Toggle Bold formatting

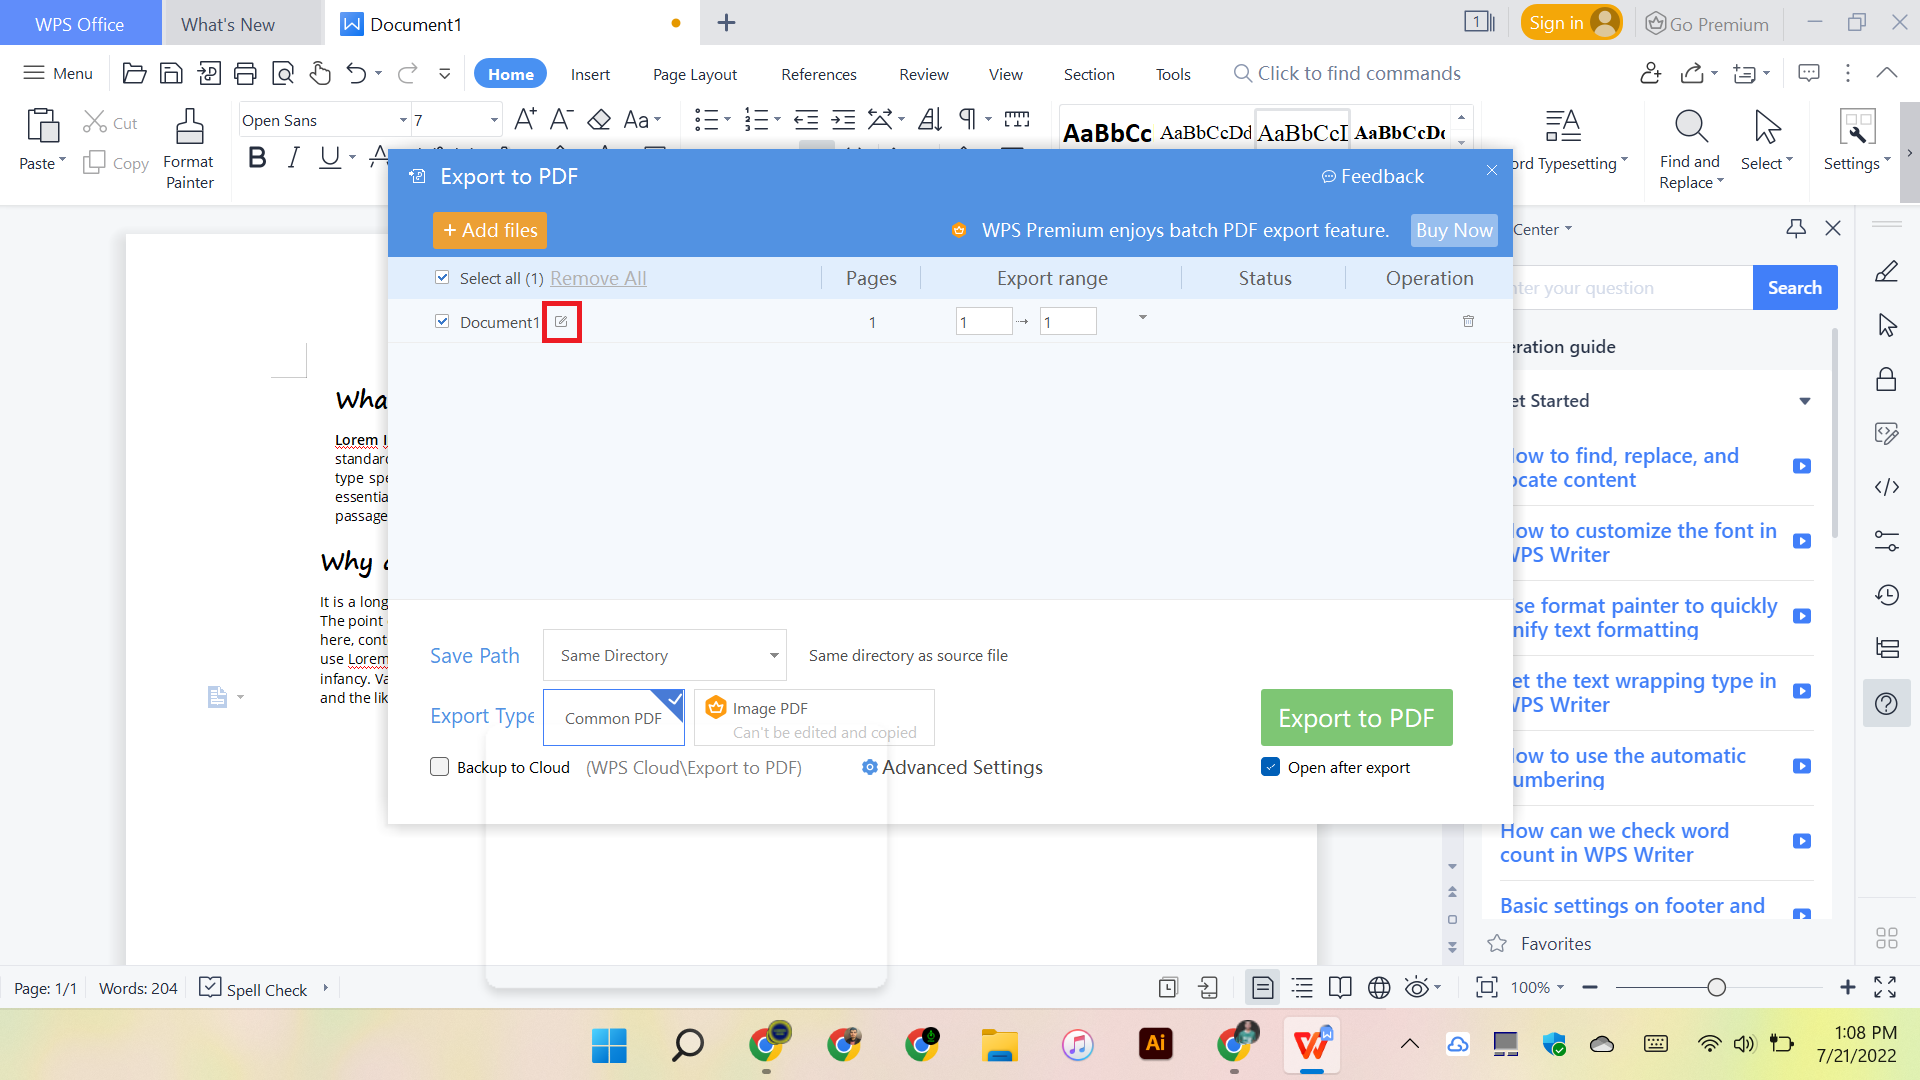257,158
